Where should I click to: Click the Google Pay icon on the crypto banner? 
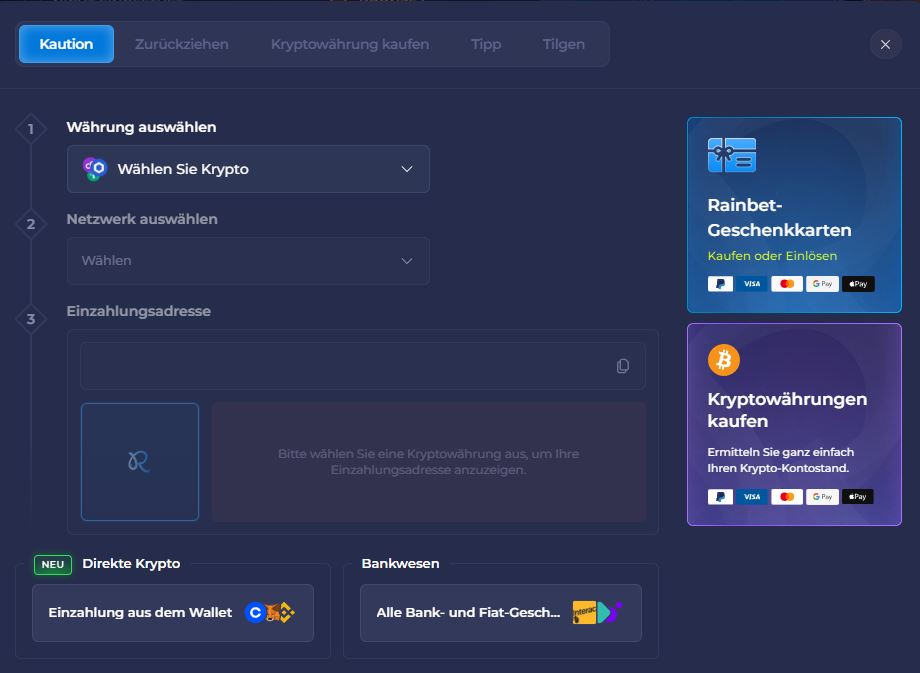(822, 497)
